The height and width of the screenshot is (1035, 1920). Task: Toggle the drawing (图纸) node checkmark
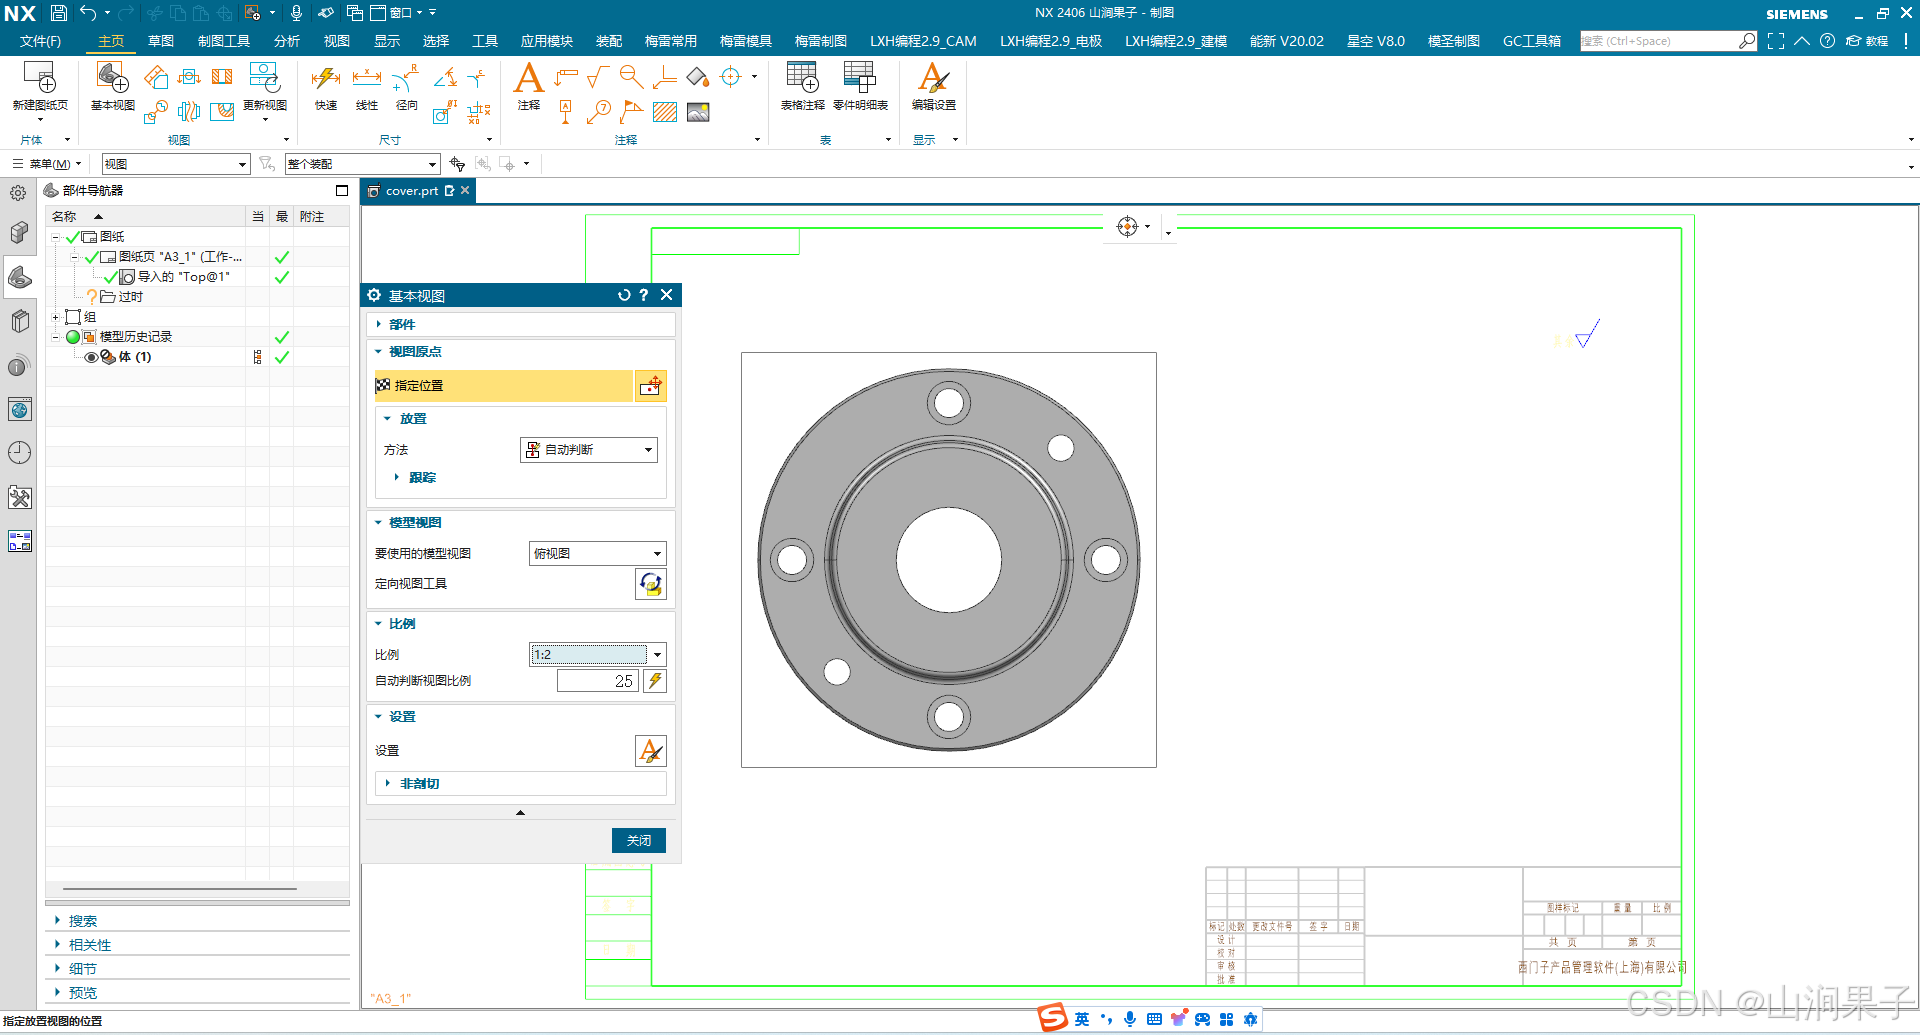pos(72,237)
